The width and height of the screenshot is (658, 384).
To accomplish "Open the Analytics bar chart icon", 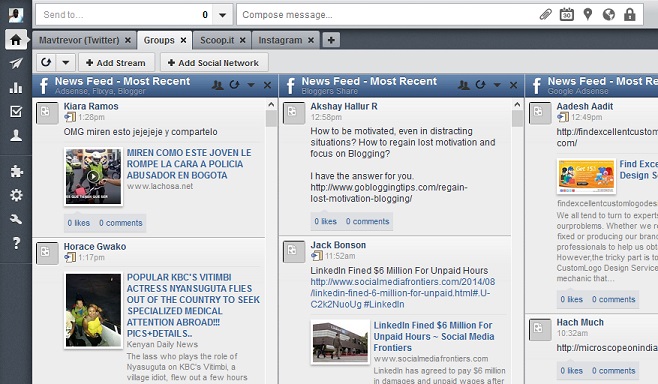I will click(16, 87).
